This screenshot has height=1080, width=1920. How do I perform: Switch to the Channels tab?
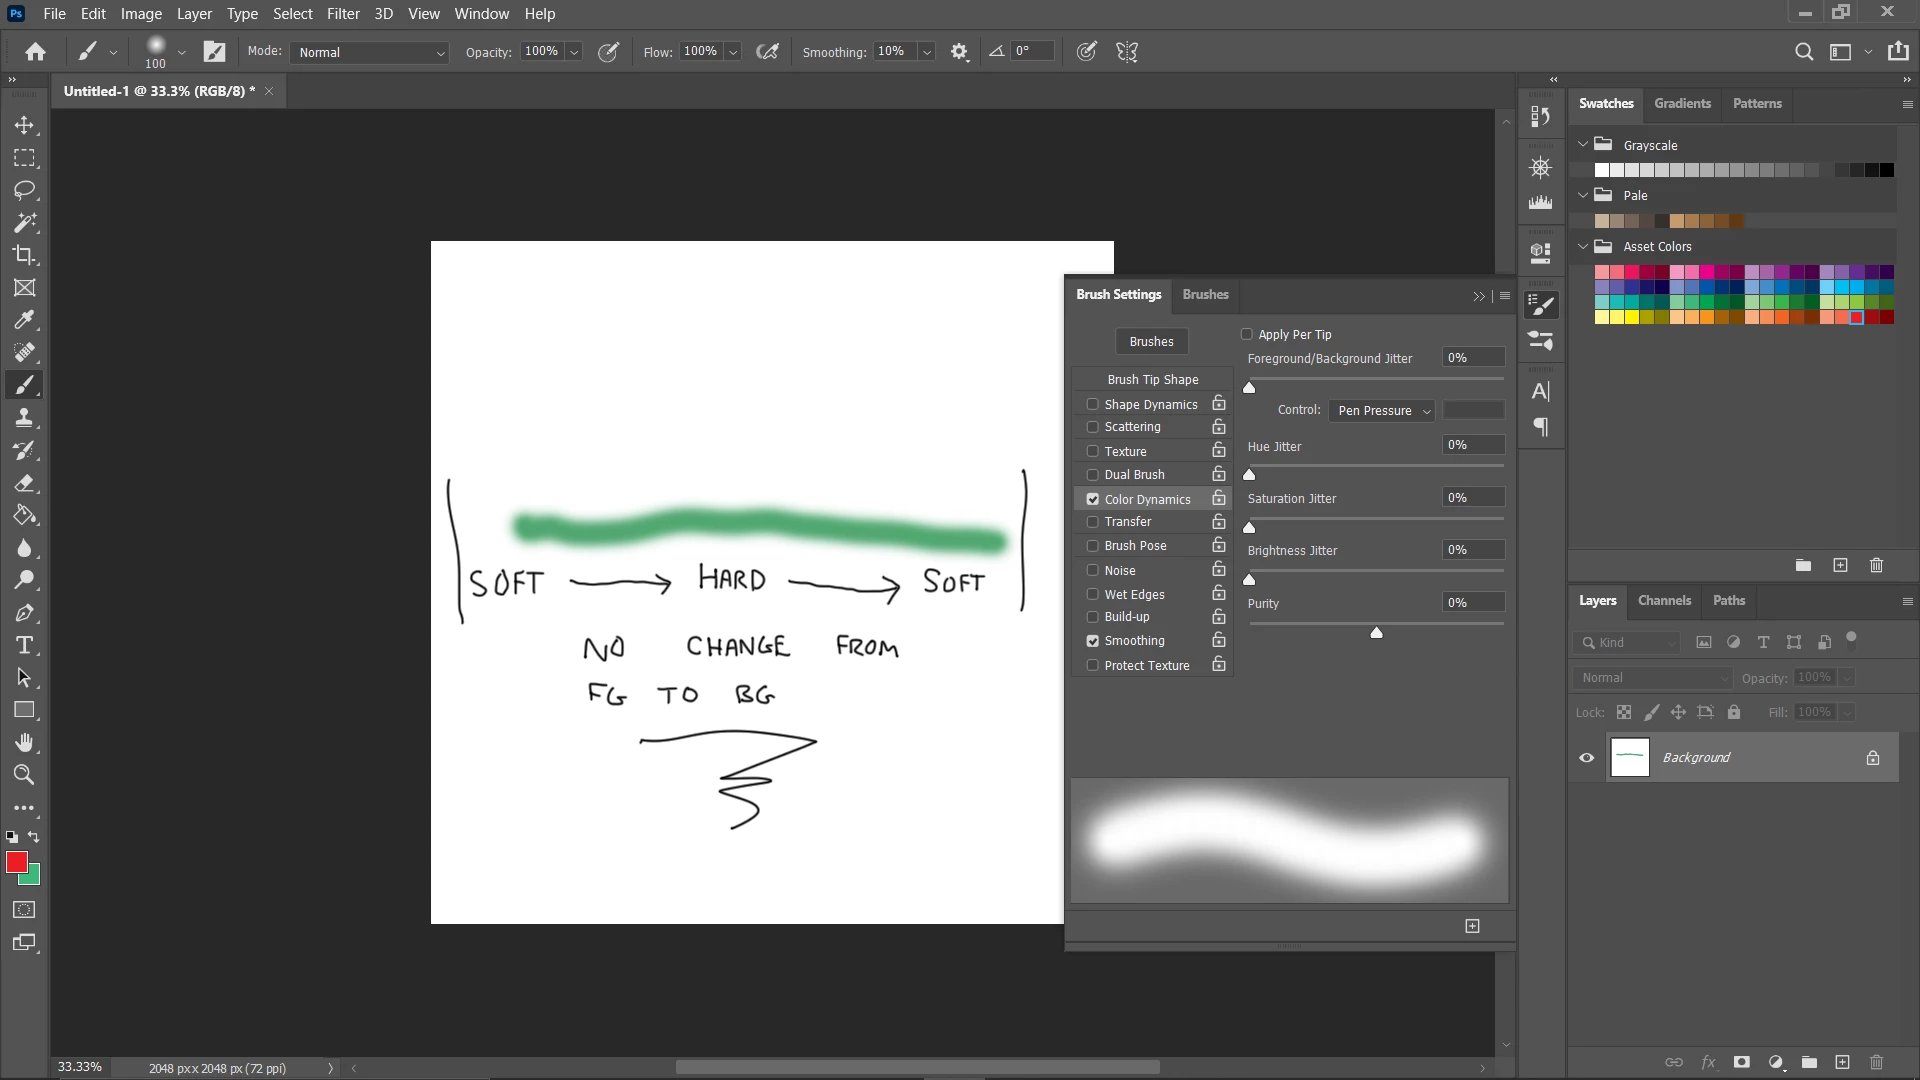pyautogui.click(x=1664, y=601)
